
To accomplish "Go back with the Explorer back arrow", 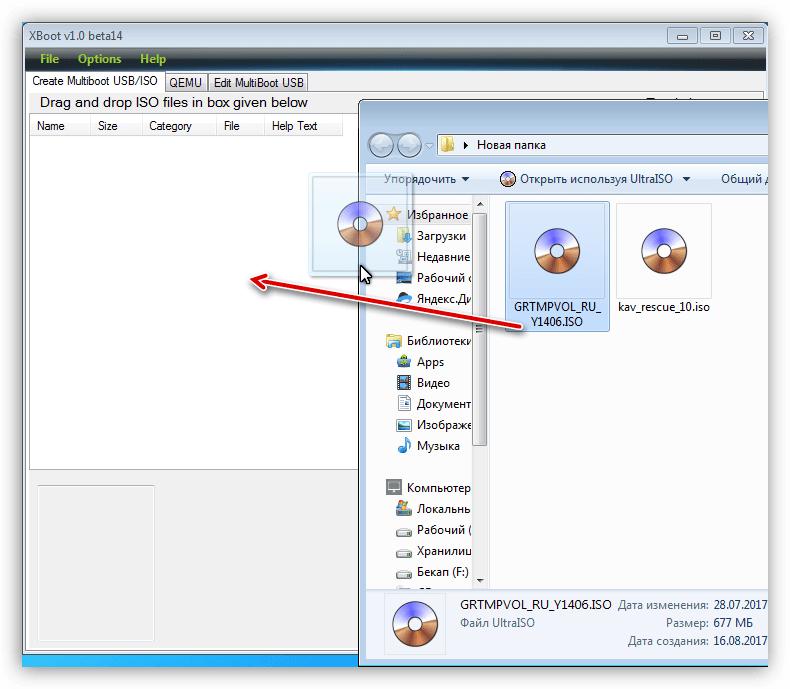I will [x=382, y=146].
